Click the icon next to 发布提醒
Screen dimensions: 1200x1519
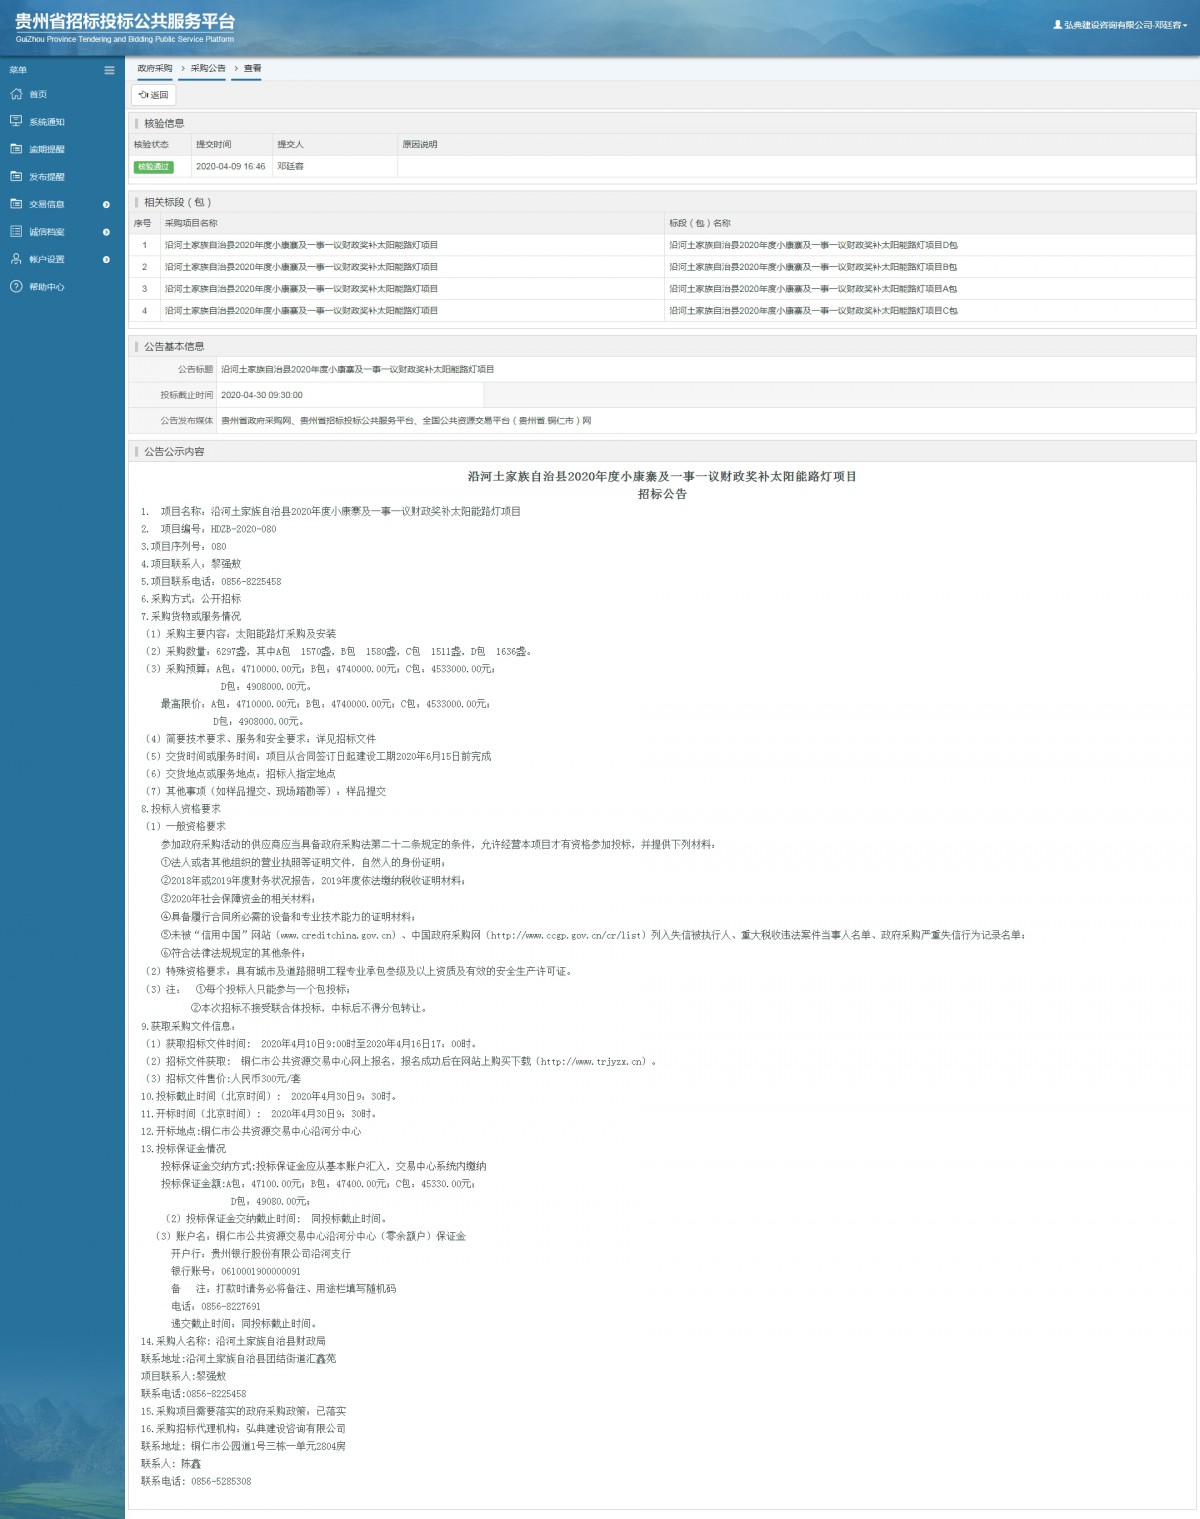16,176
